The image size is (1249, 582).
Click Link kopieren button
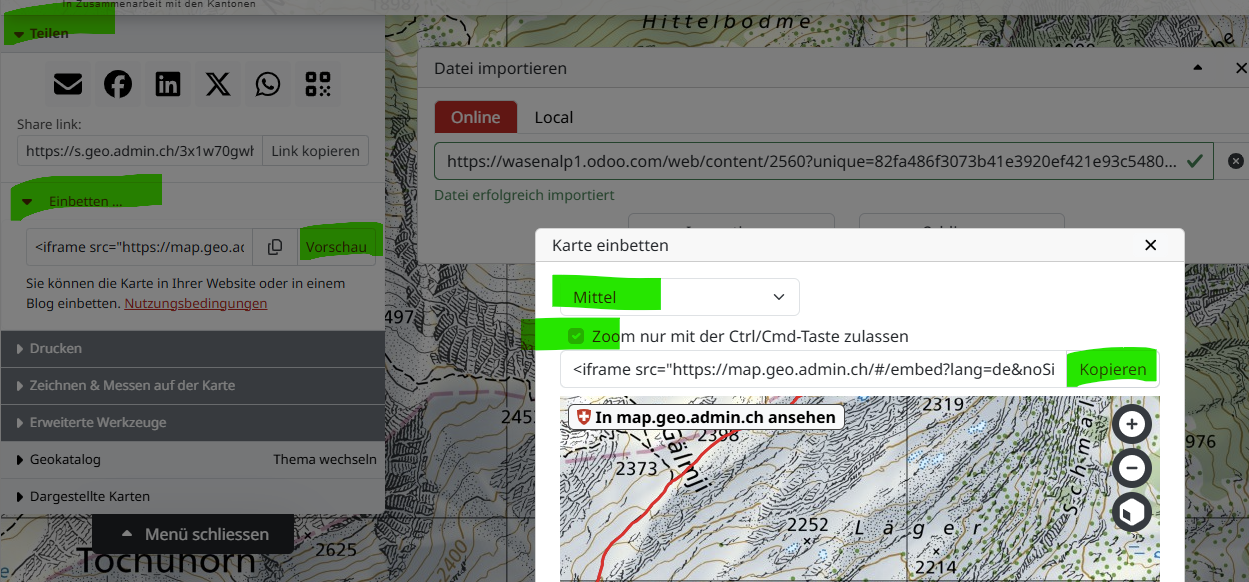click(x=315, y=151)
